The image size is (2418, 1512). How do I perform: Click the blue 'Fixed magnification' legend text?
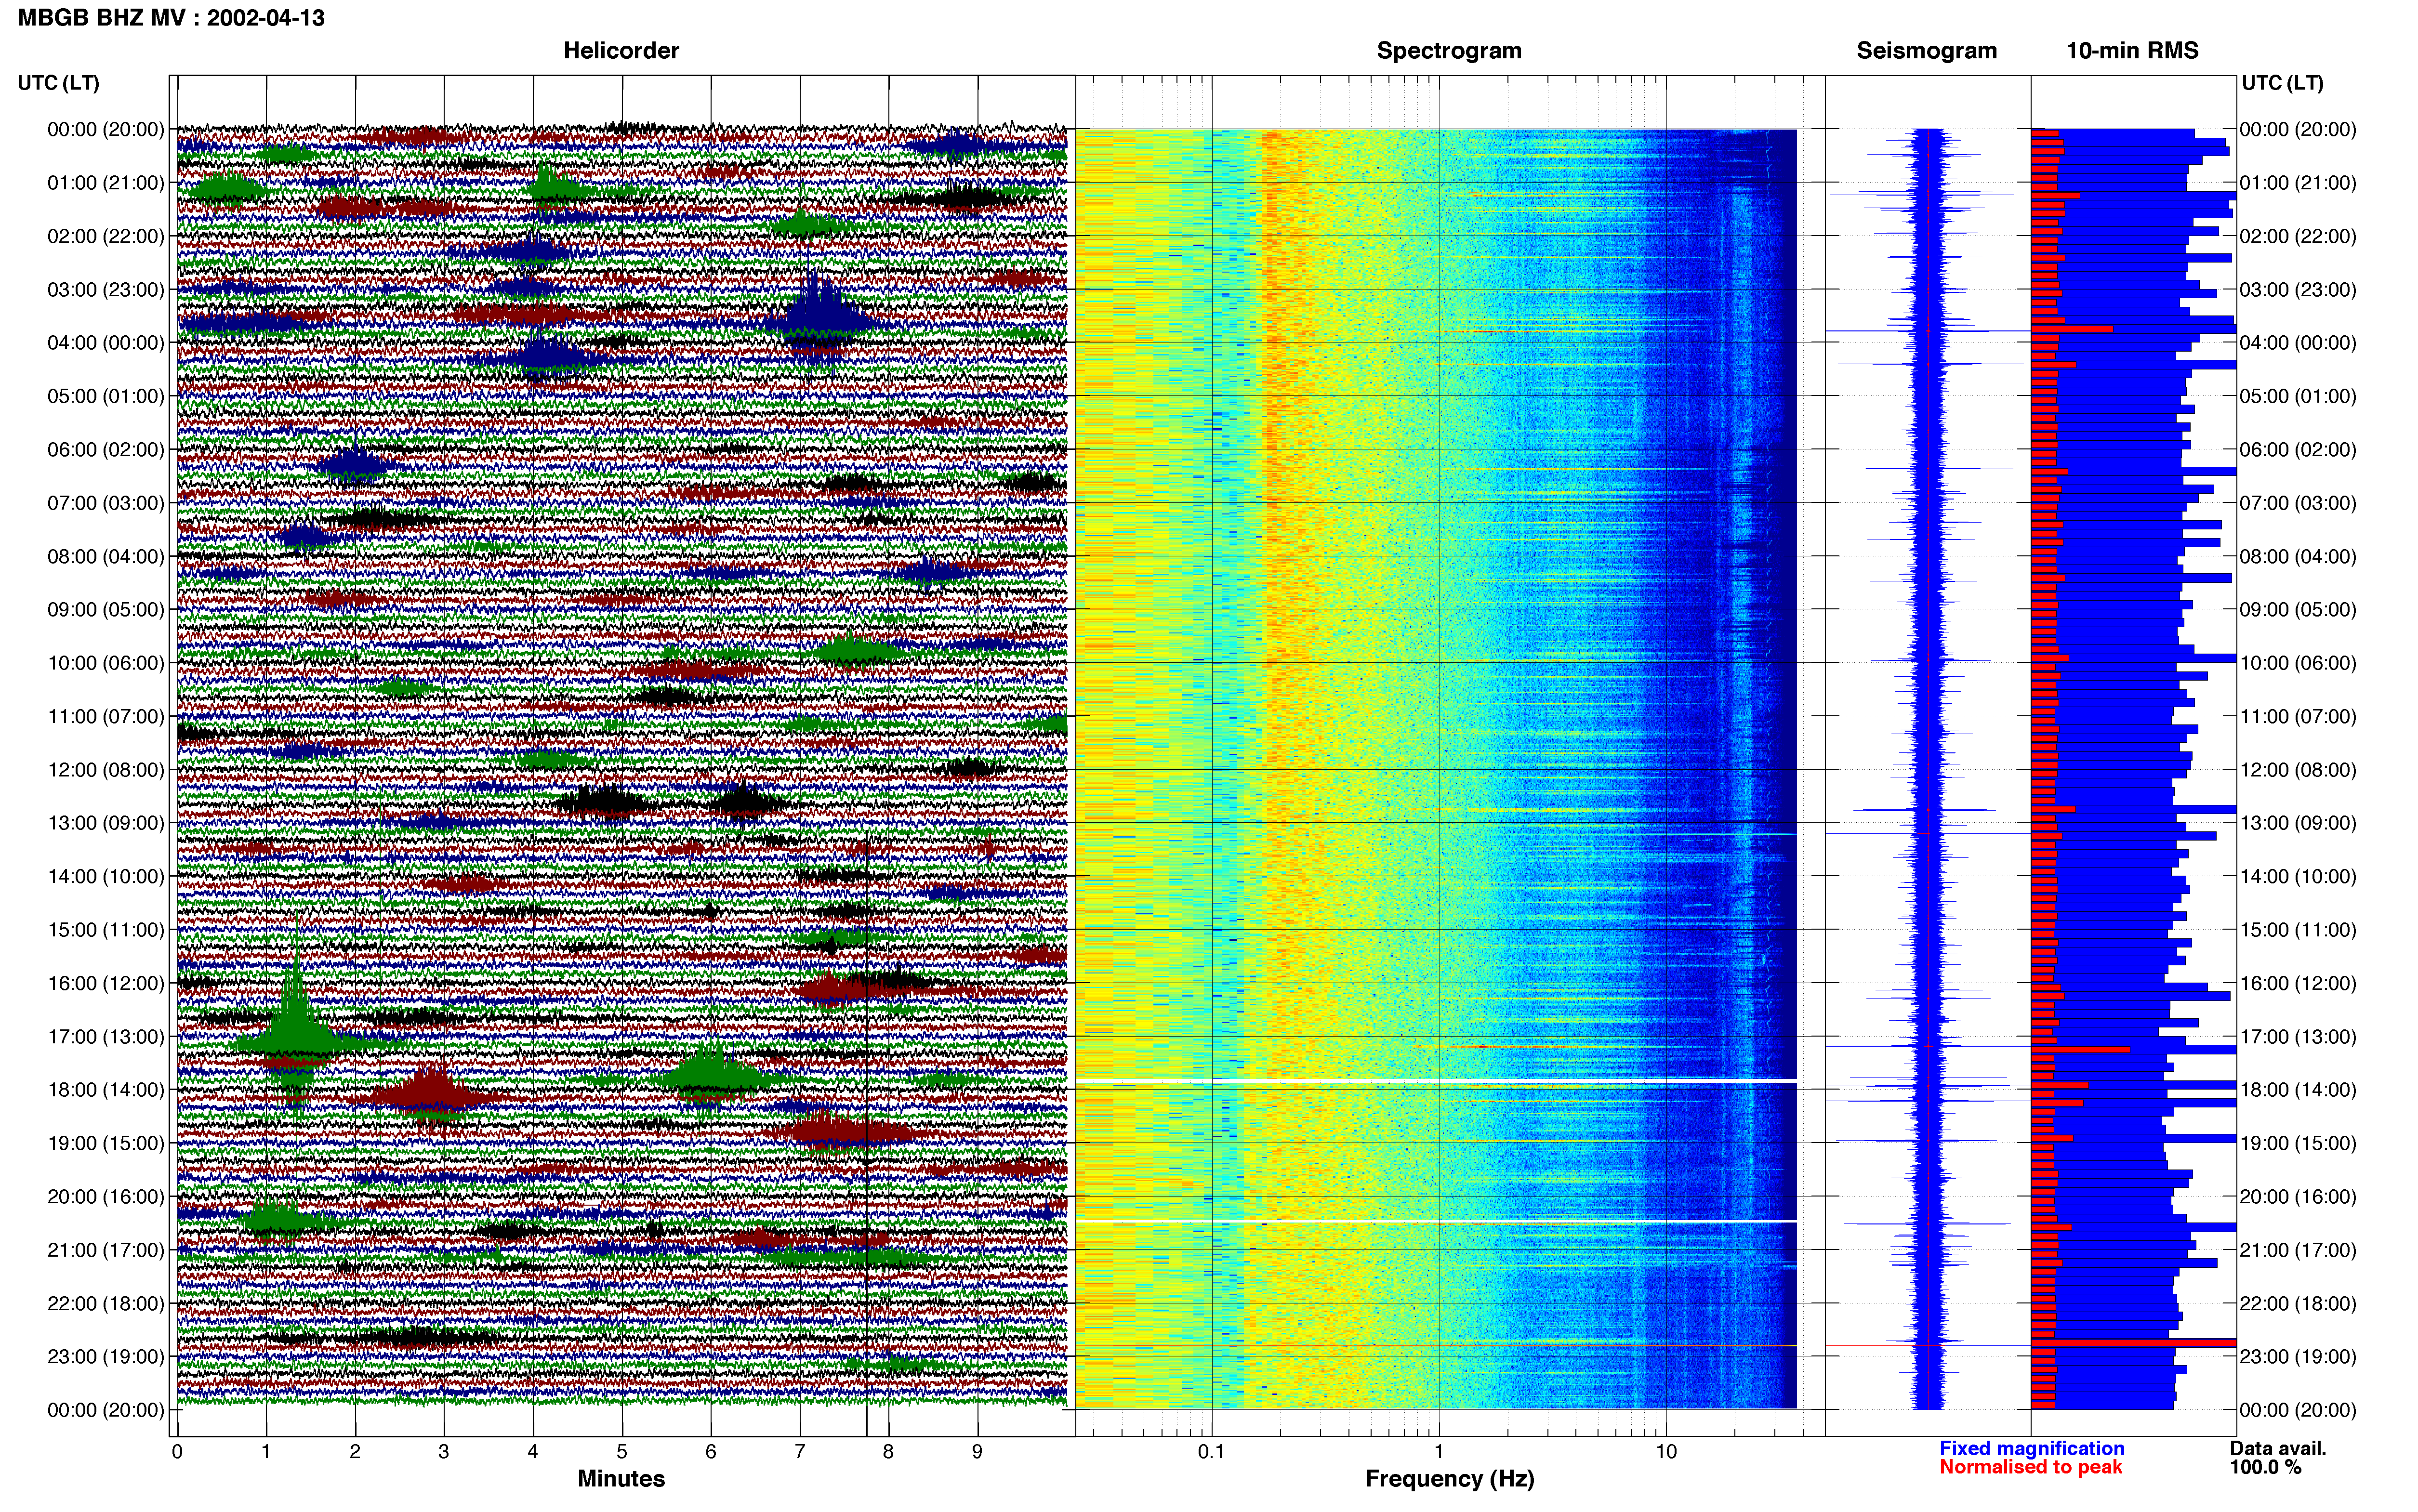2032,1449
